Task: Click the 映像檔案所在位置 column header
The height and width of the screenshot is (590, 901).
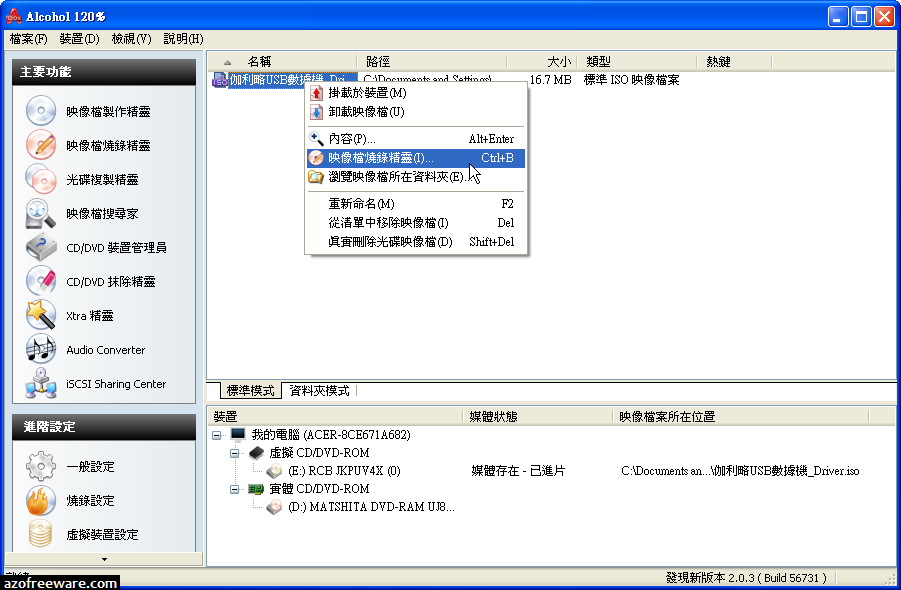Action: [x=741, y=417]
